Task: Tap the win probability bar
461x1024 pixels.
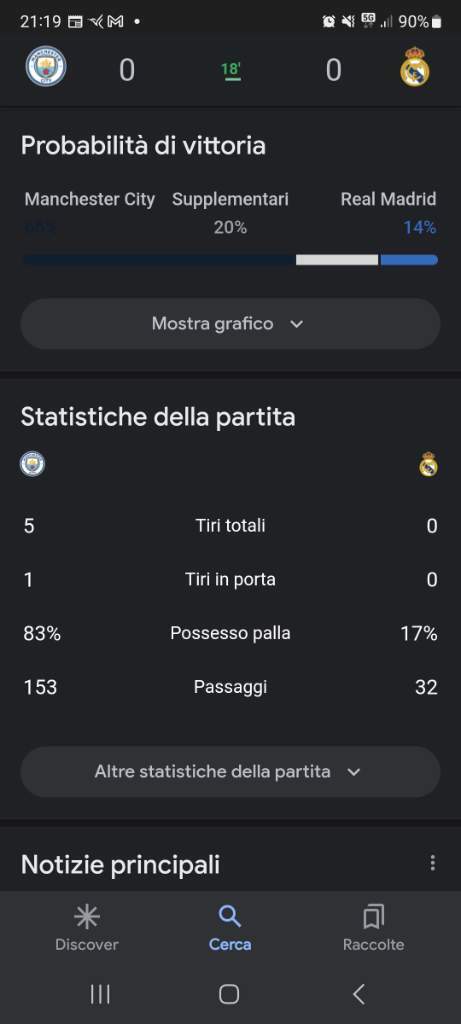Action: coord(230,260)
